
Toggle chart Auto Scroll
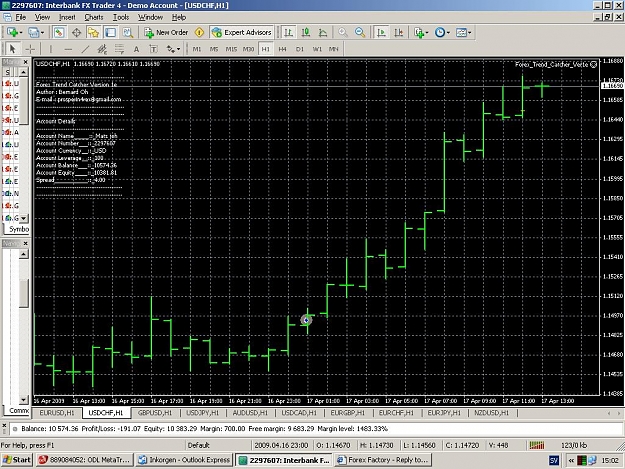pyautogui.click(x=381, y=33)
